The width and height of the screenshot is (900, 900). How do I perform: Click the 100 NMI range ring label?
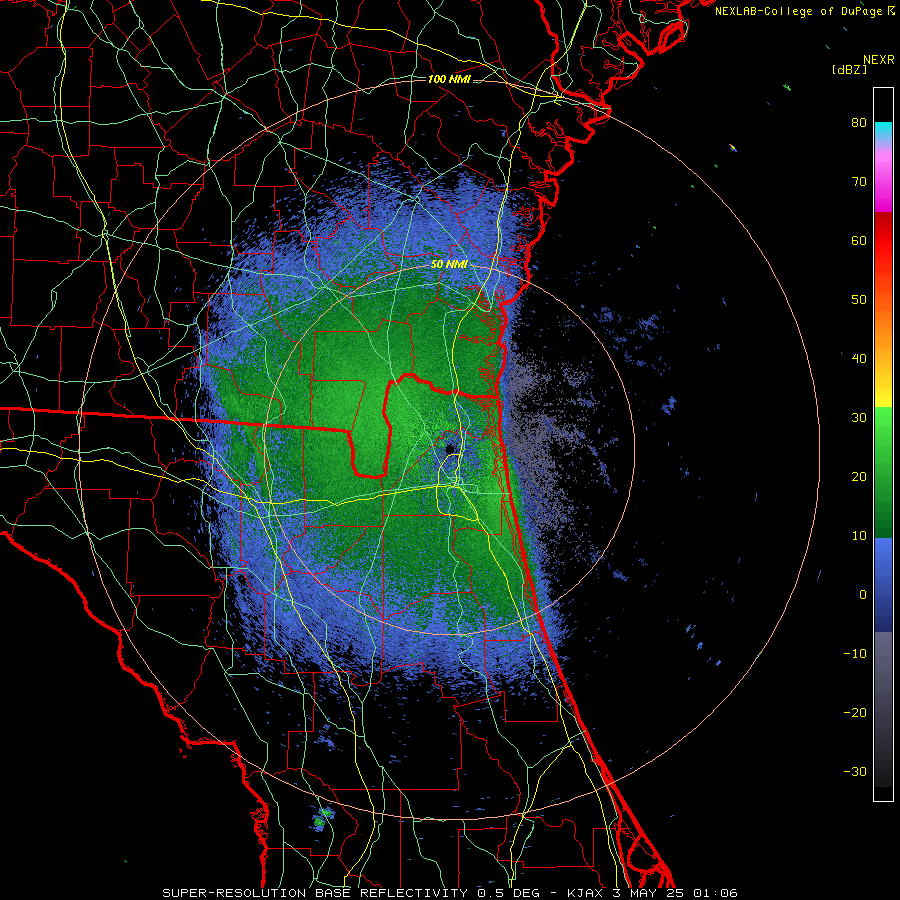pyautogui.click(x=449, y=79)
